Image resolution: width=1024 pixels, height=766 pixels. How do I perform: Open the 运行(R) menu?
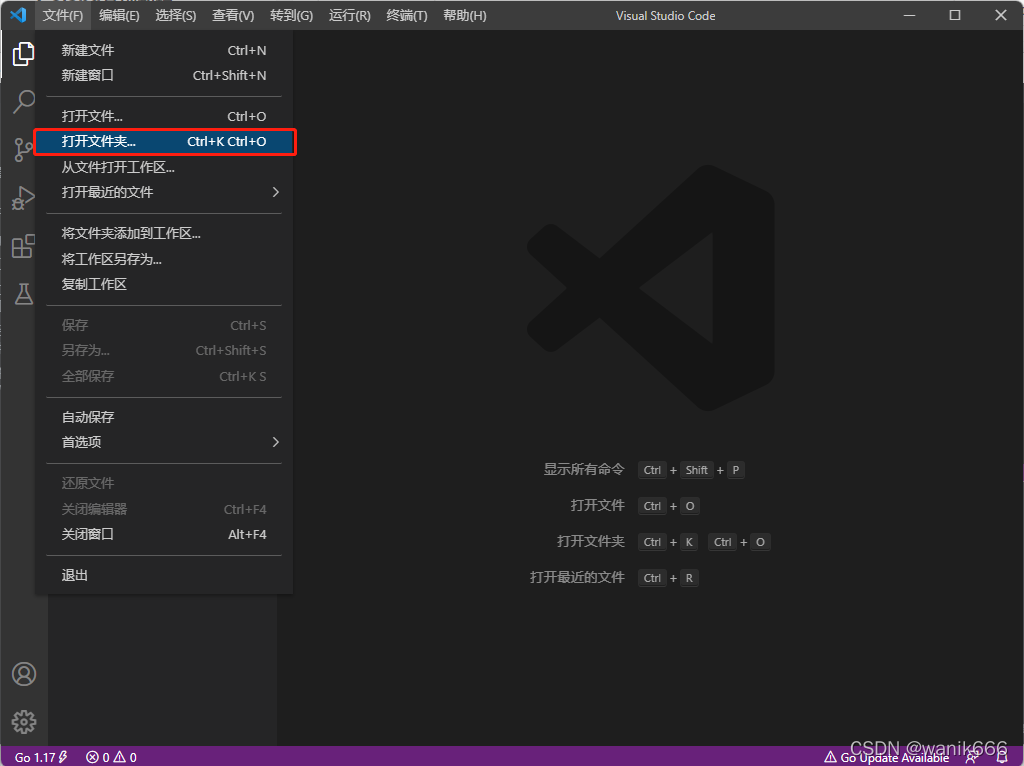[x=349, y=15]
